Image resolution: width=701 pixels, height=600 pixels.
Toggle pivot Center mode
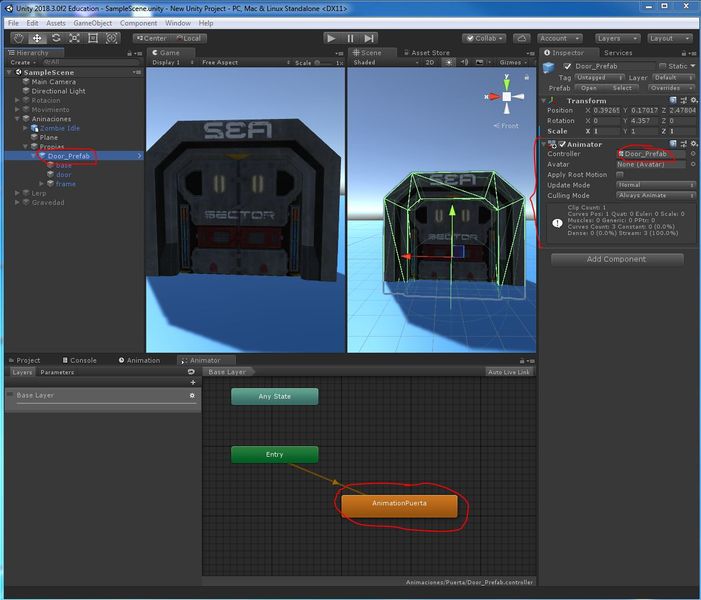[x=151, y=38]
